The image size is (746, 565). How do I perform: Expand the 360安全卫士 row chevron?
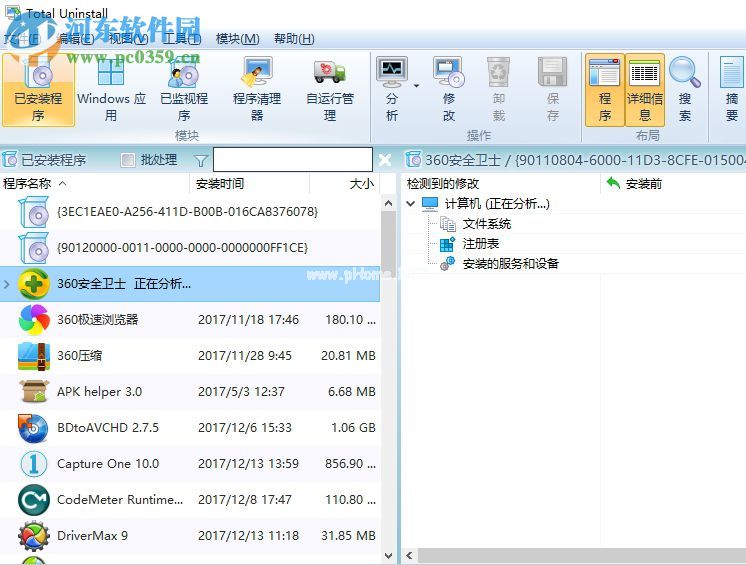click(7, 284)
